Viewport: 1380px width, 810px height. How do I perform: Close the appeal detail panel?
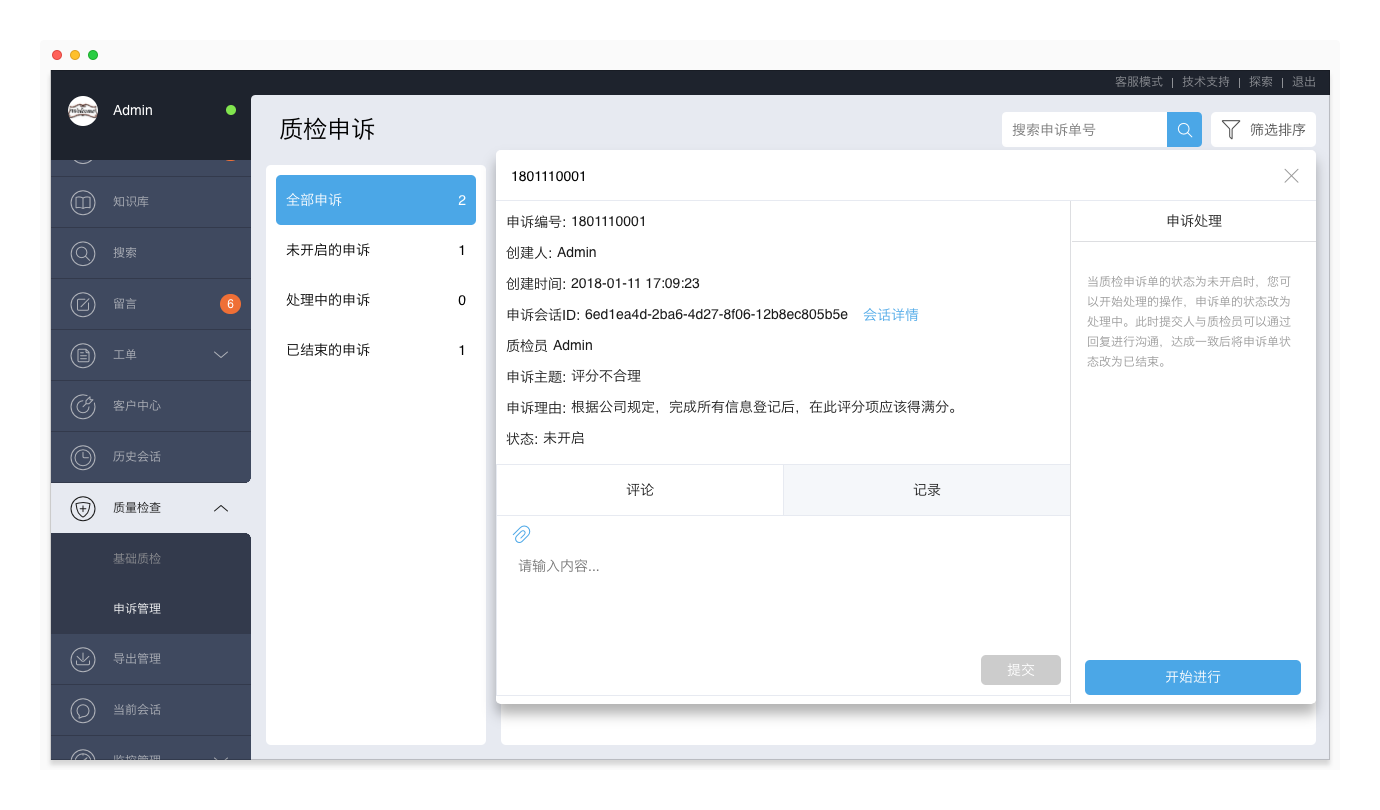point(1291,176)
